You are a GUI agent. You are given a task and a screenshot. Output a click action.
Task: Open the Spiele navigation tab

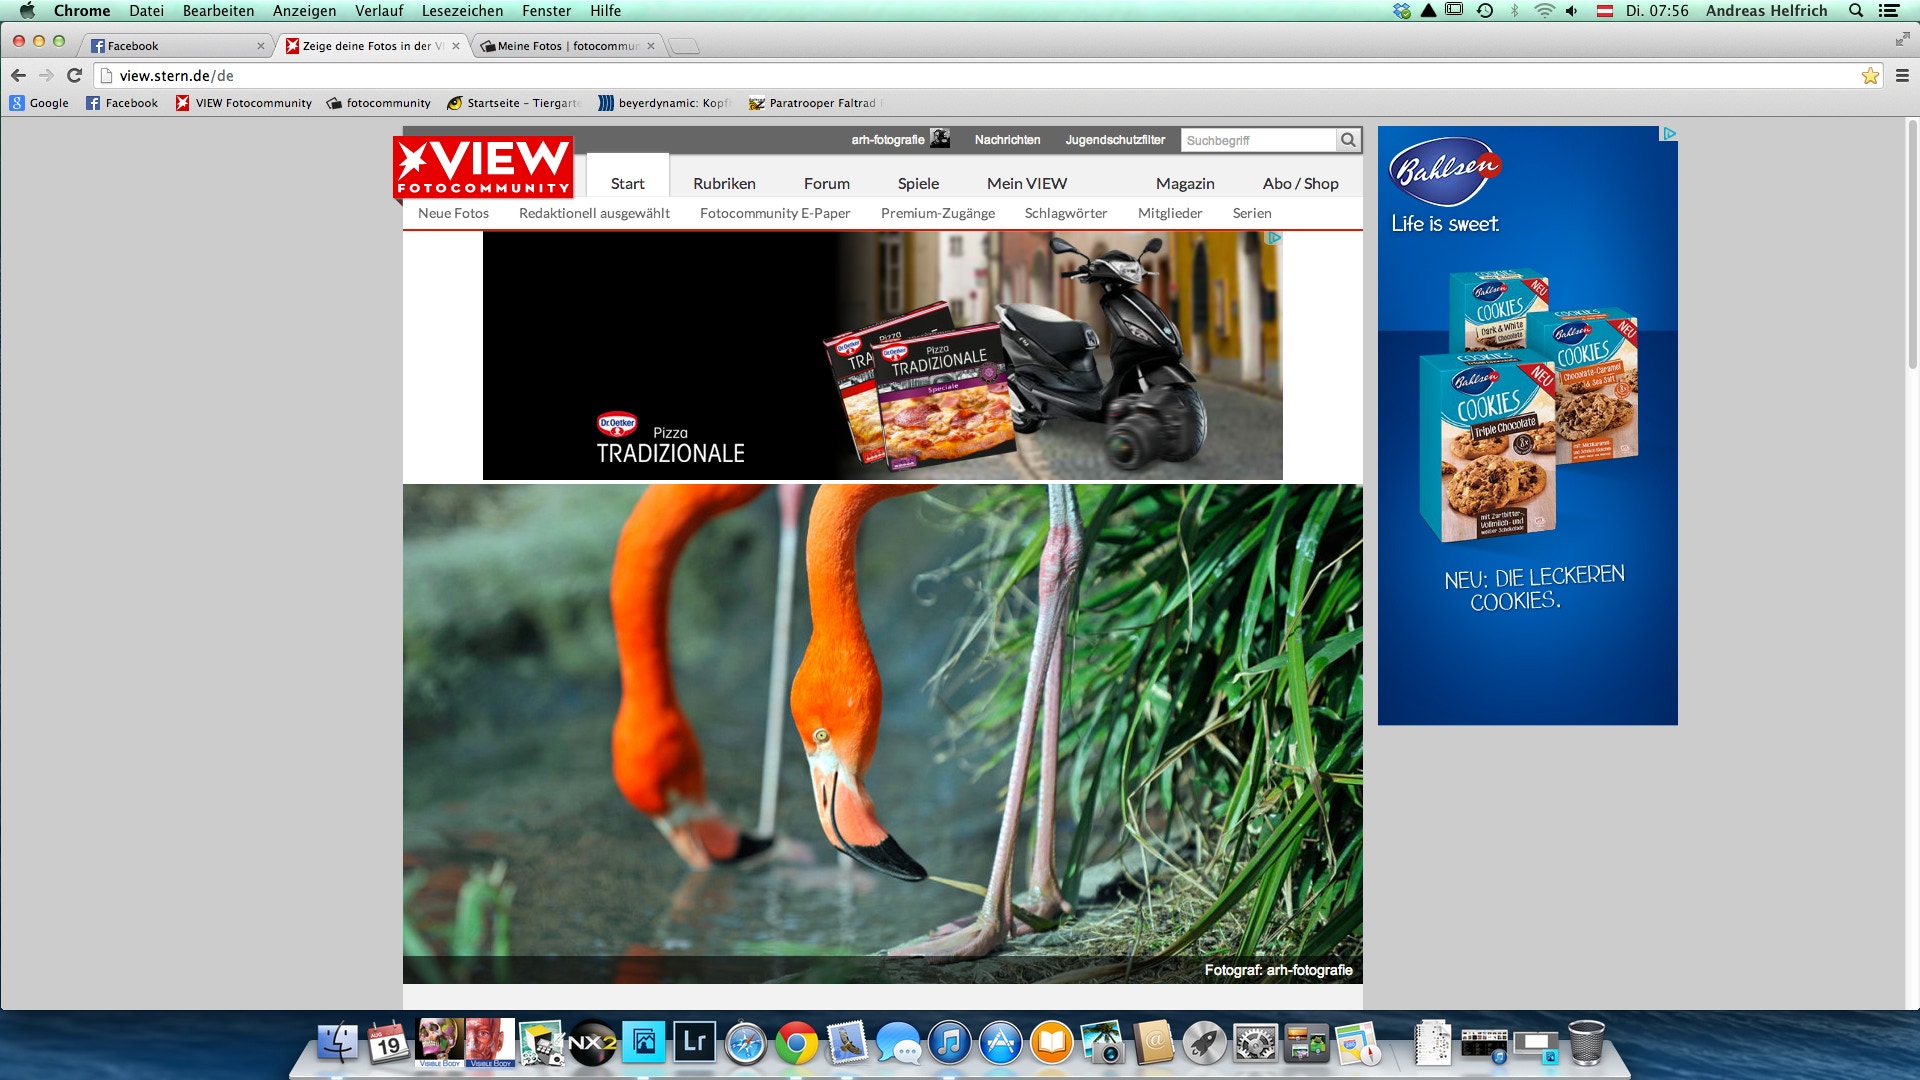pyautogui.click(x=918, y=183)
